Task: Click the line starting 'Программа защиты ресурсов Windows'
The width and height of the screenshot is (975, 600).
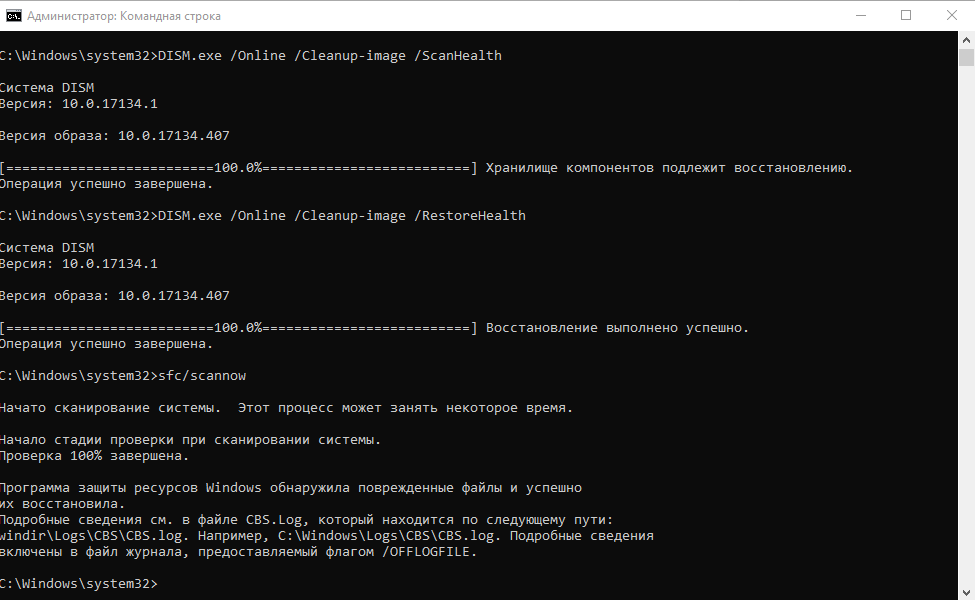Action: click(x=291, y=487)
